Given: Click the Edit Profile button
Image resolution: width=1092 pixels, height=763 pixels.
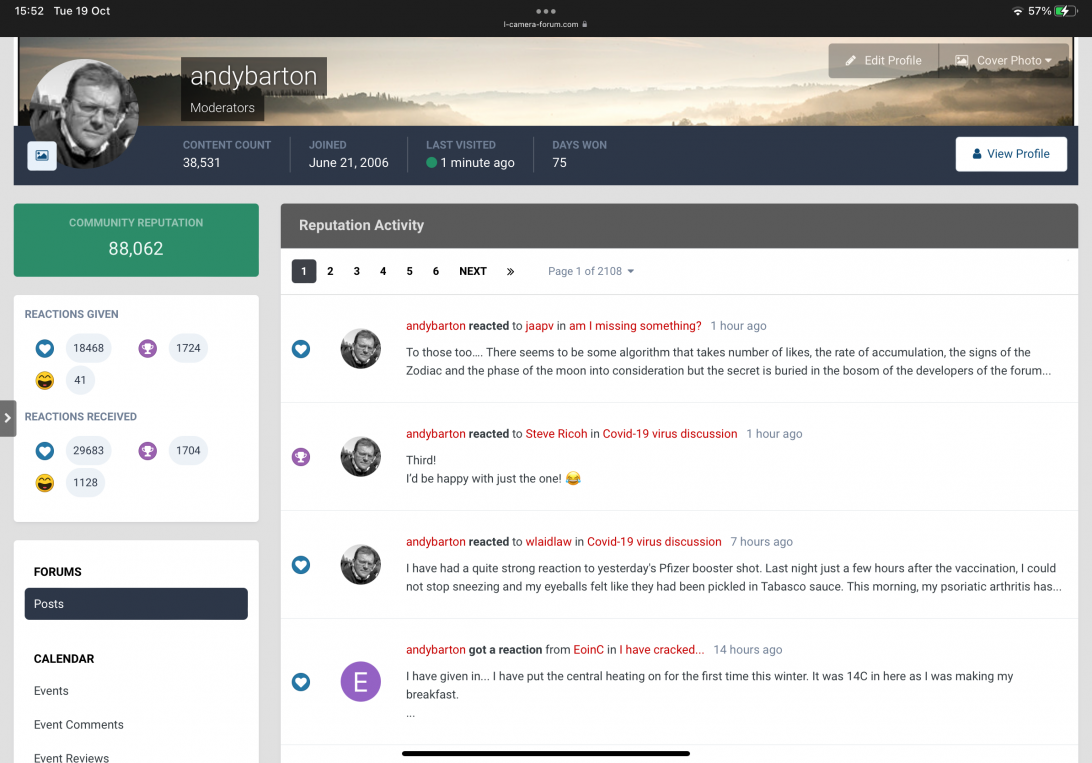Looking at the screenshot, I should tap(883, 61).
